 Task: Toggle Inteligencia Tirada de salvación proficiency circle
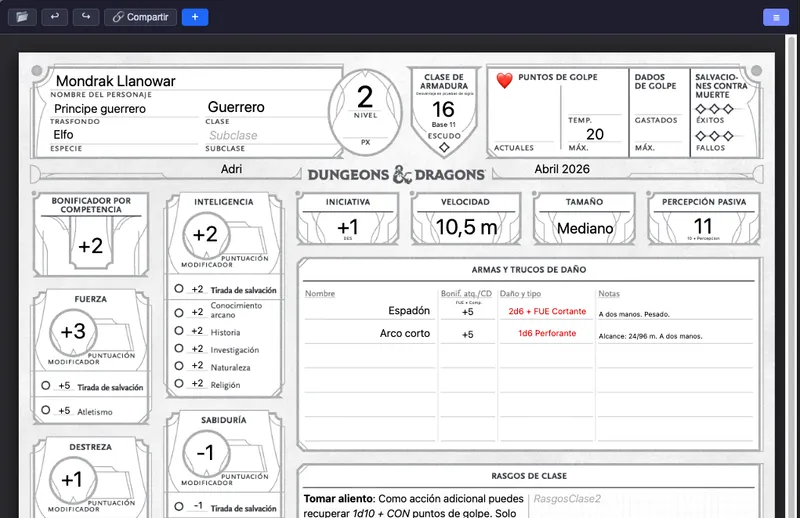179,289
